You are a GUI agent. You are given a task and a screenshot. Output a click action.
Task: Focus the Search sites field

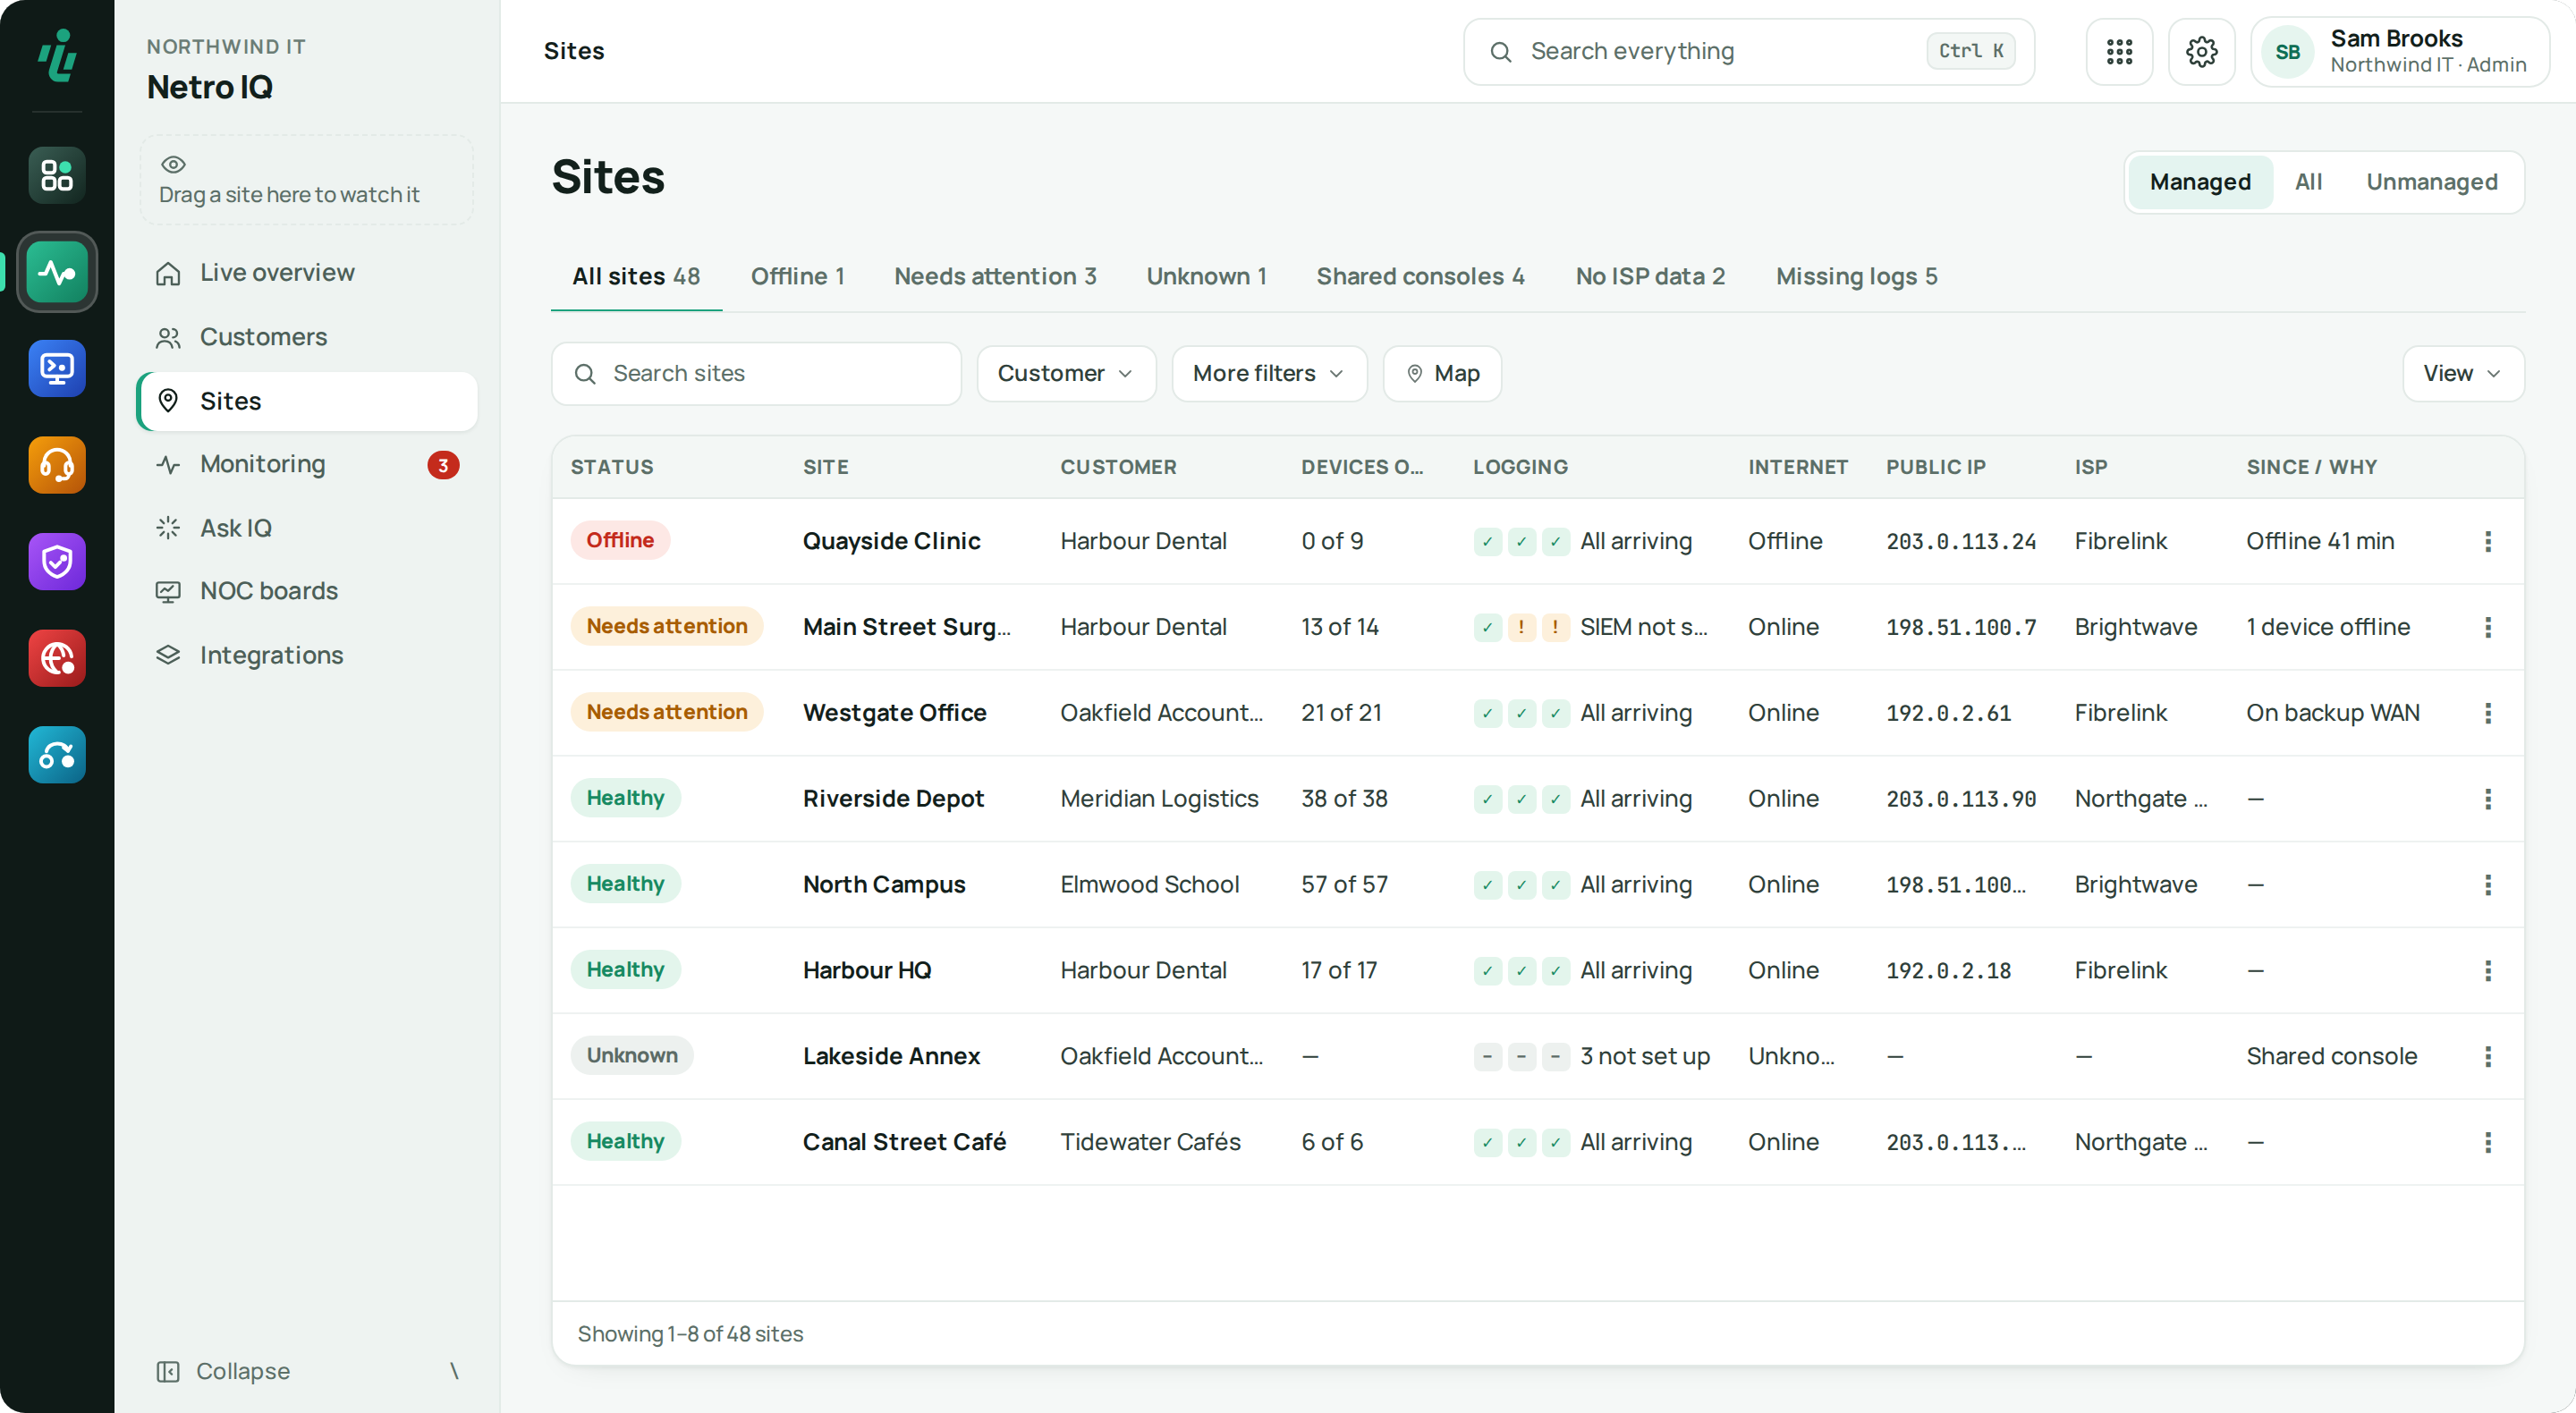tap(756, 374)
